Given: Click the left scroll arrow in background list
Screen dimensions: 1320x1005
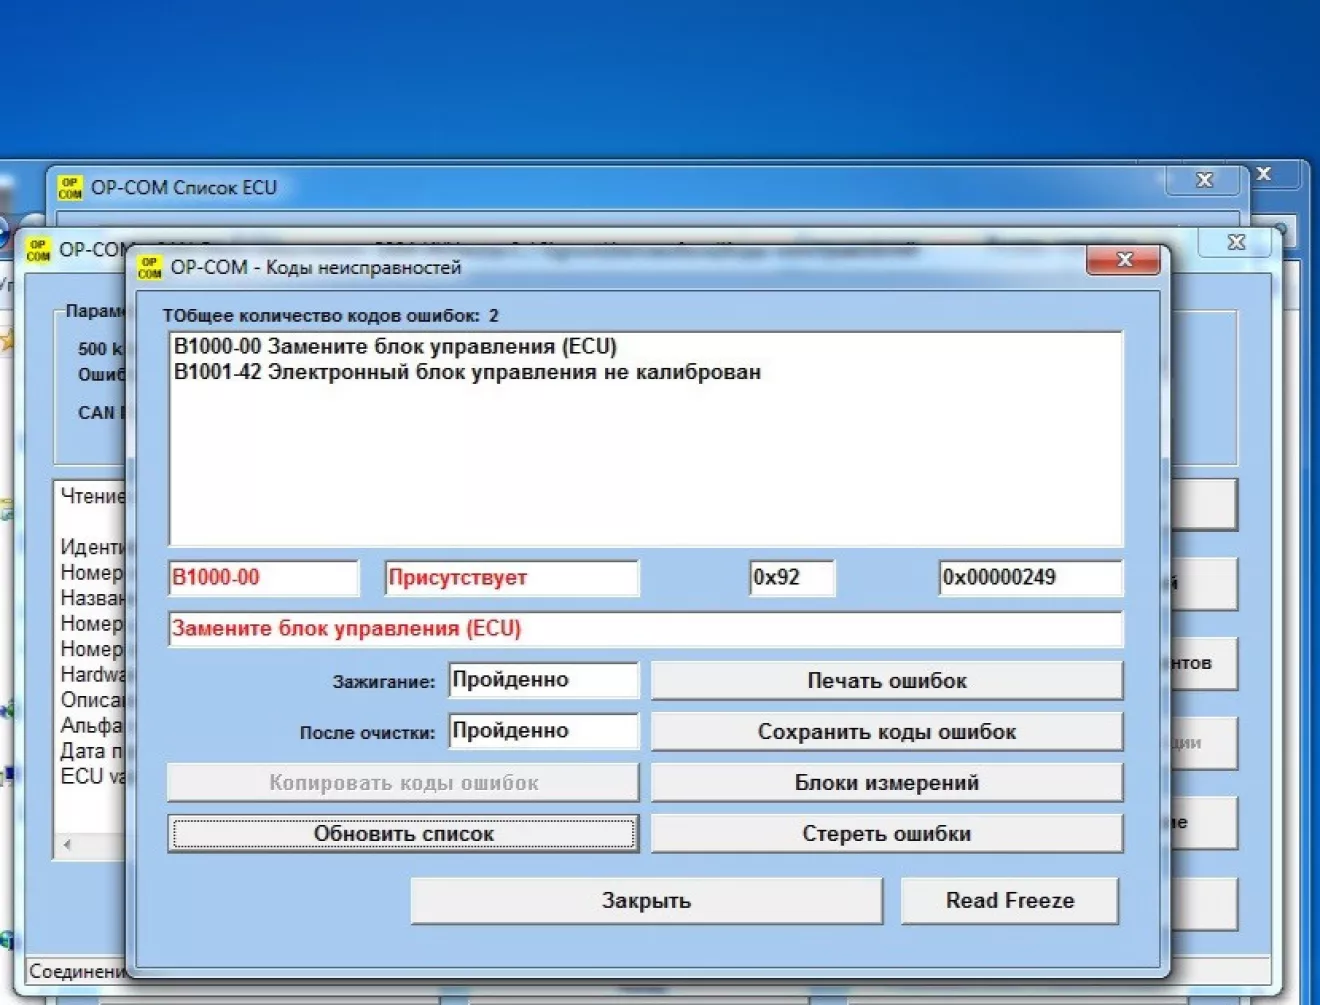Looking at the screenshot, I should 67,845.
